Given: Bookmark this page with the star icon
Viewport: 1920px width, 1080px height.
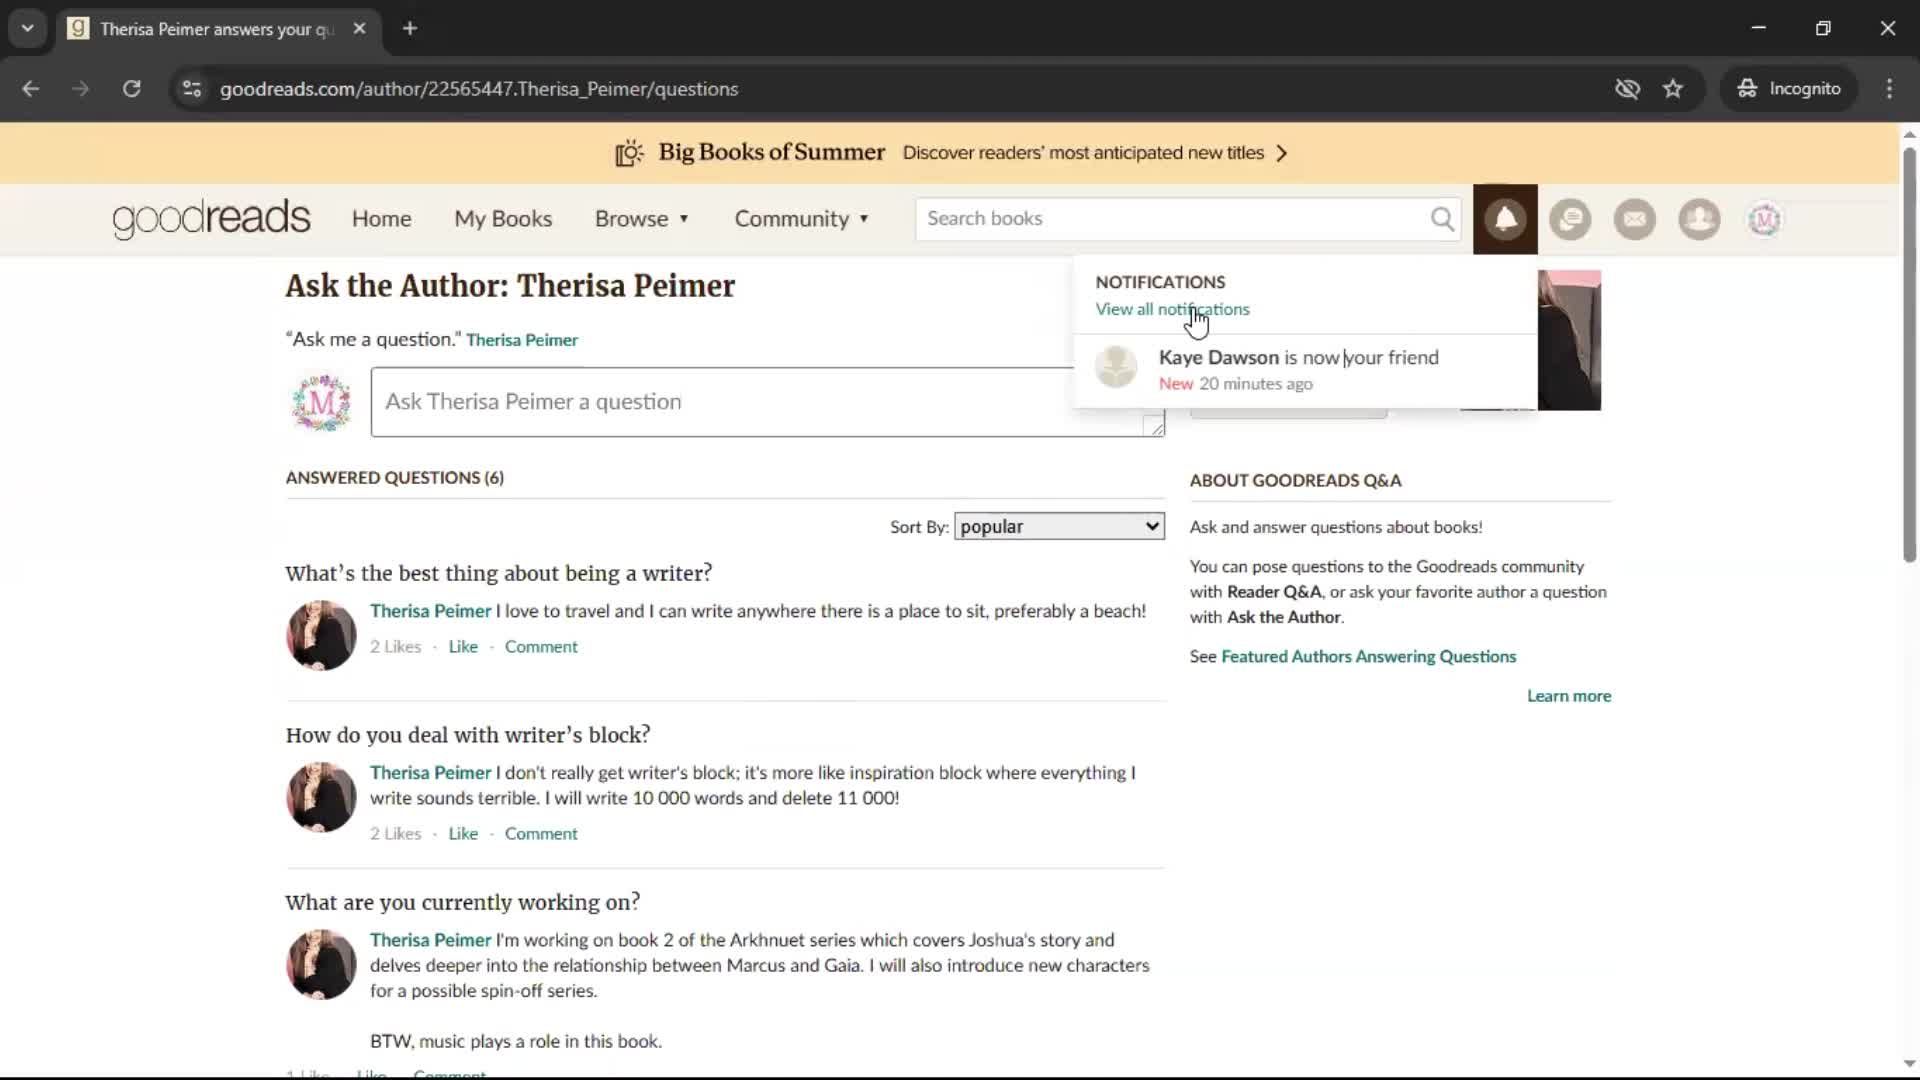Looking at the screenshot, I should 1673,89.
